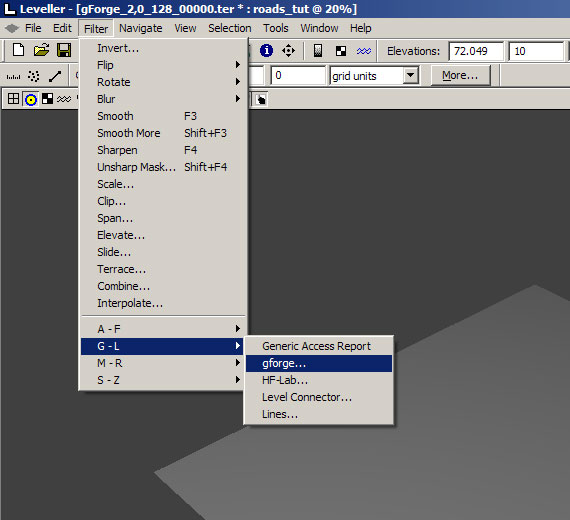
Task: Click the blue waves water icon
Action: [x=364, y=51]
